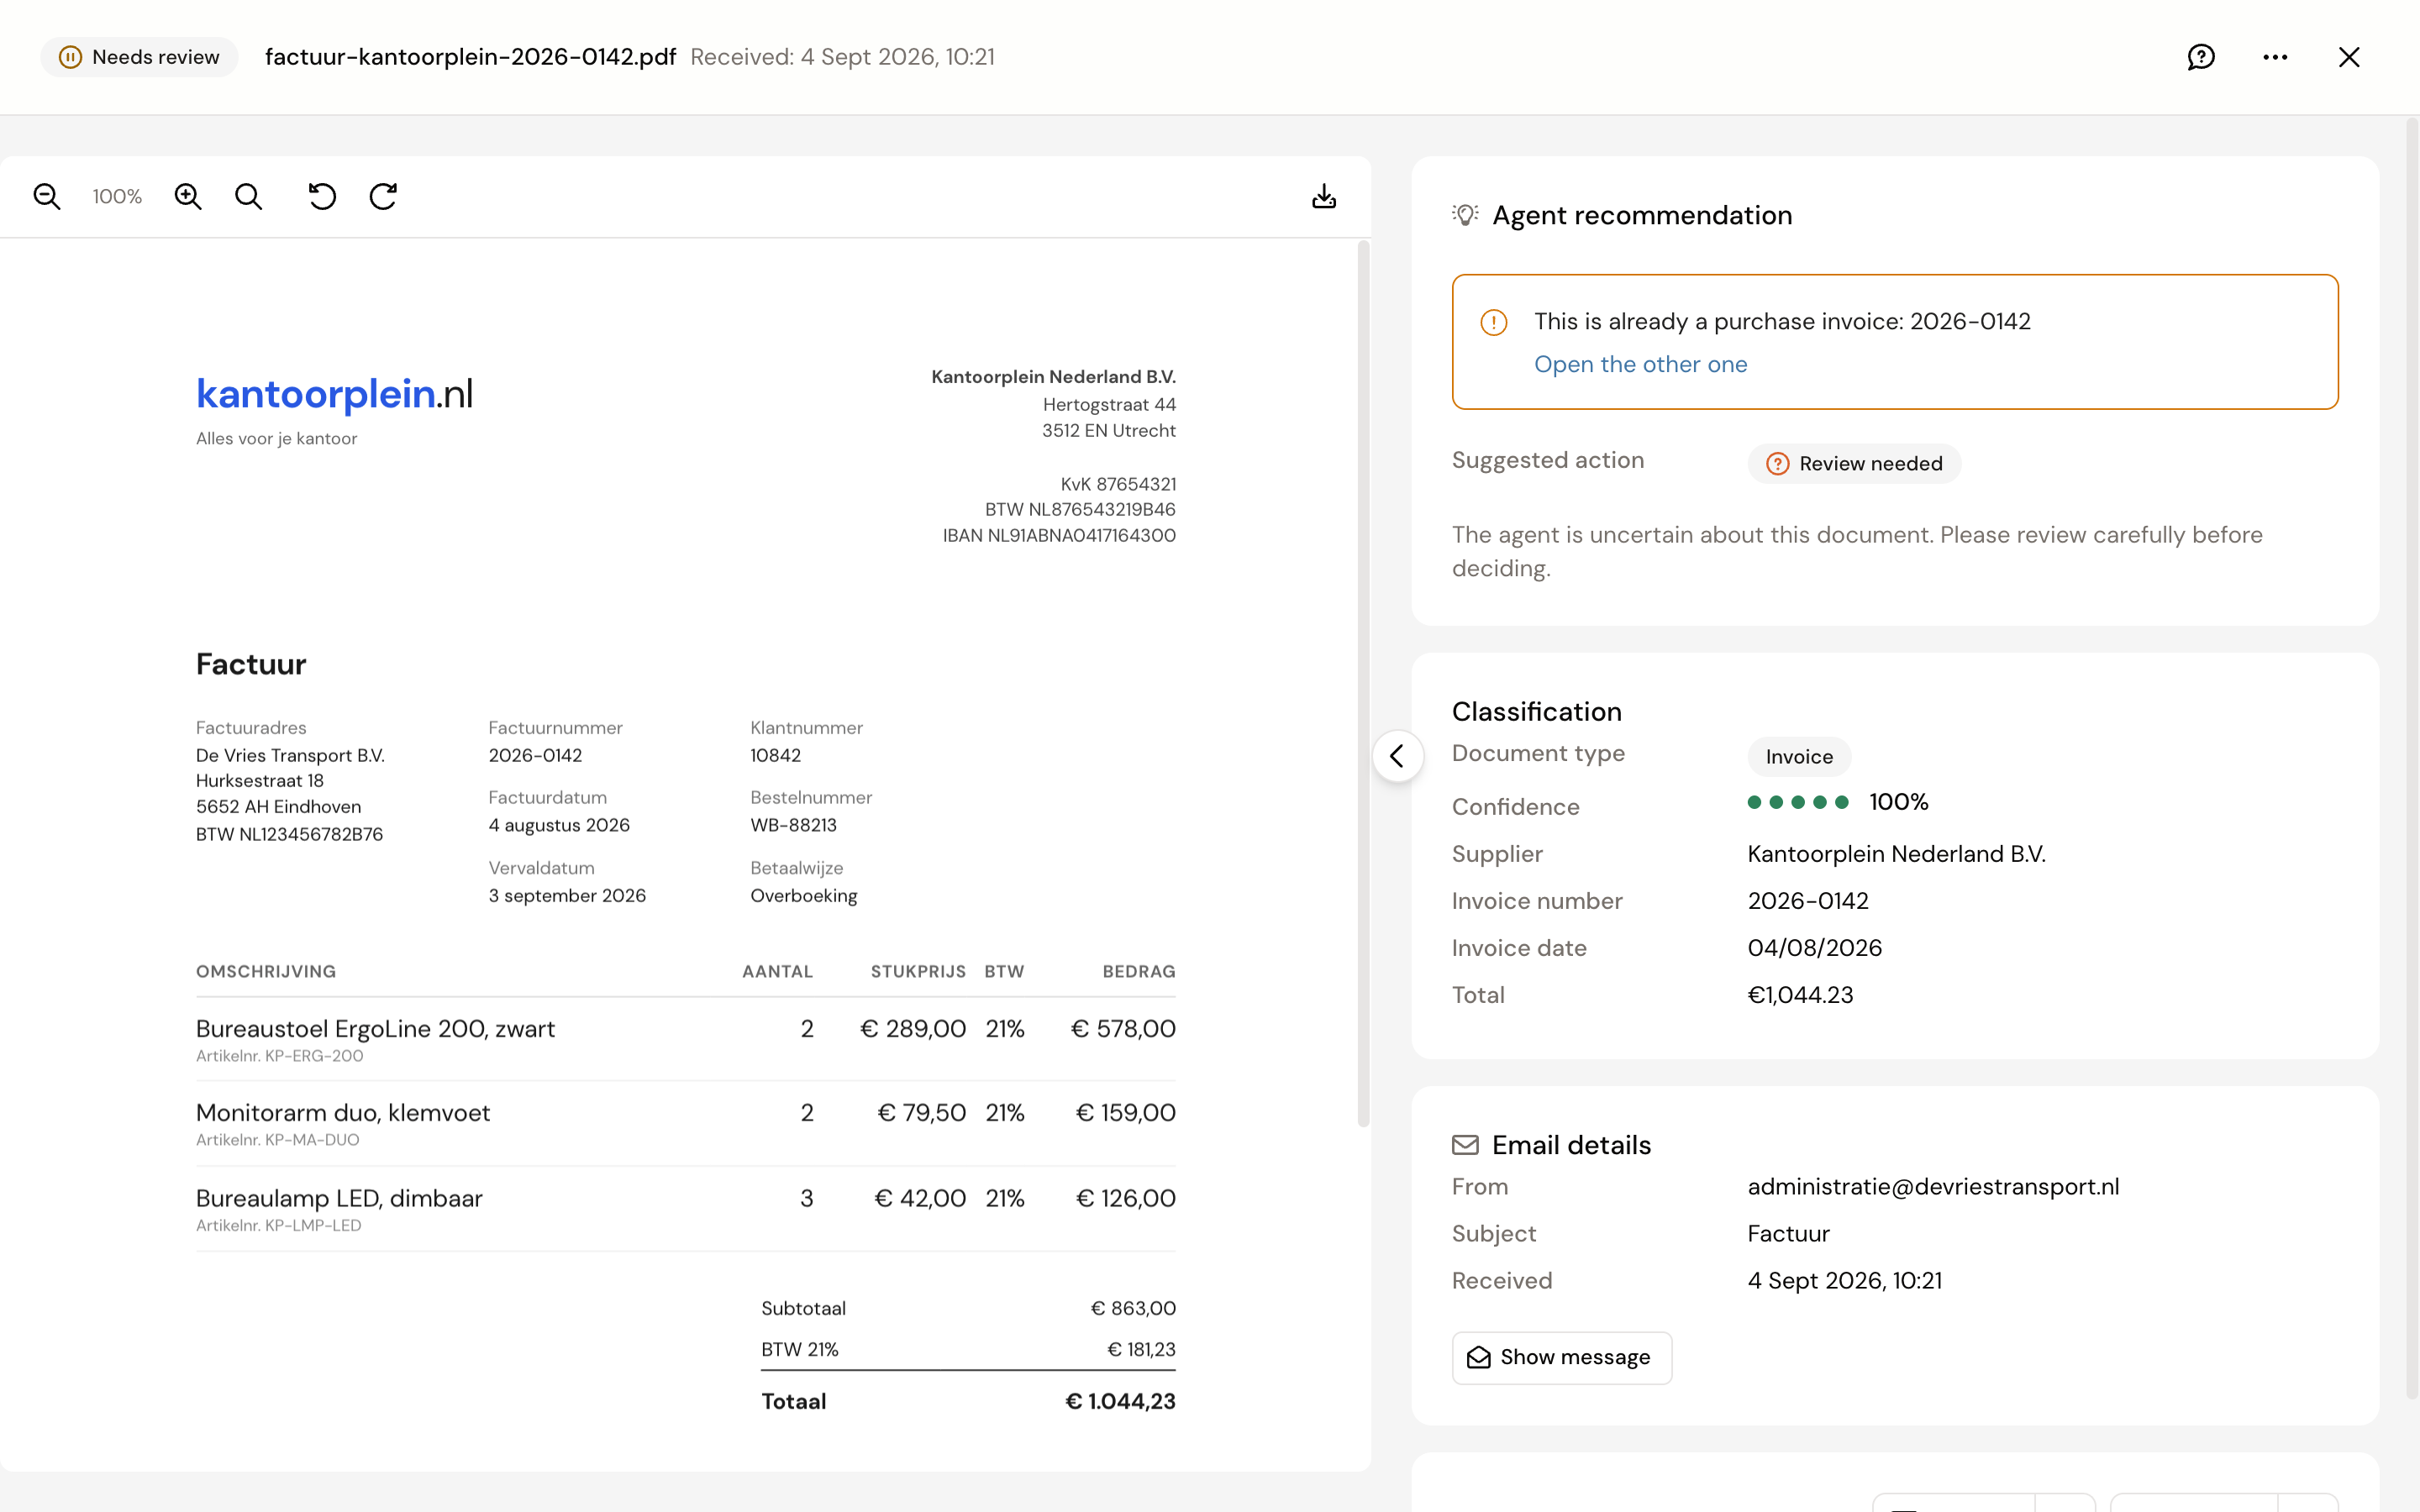Click the envelope Email details icon
Viewport: 2420px width, 1512px height.
pyautogui.click(x=1465, y=1145)
